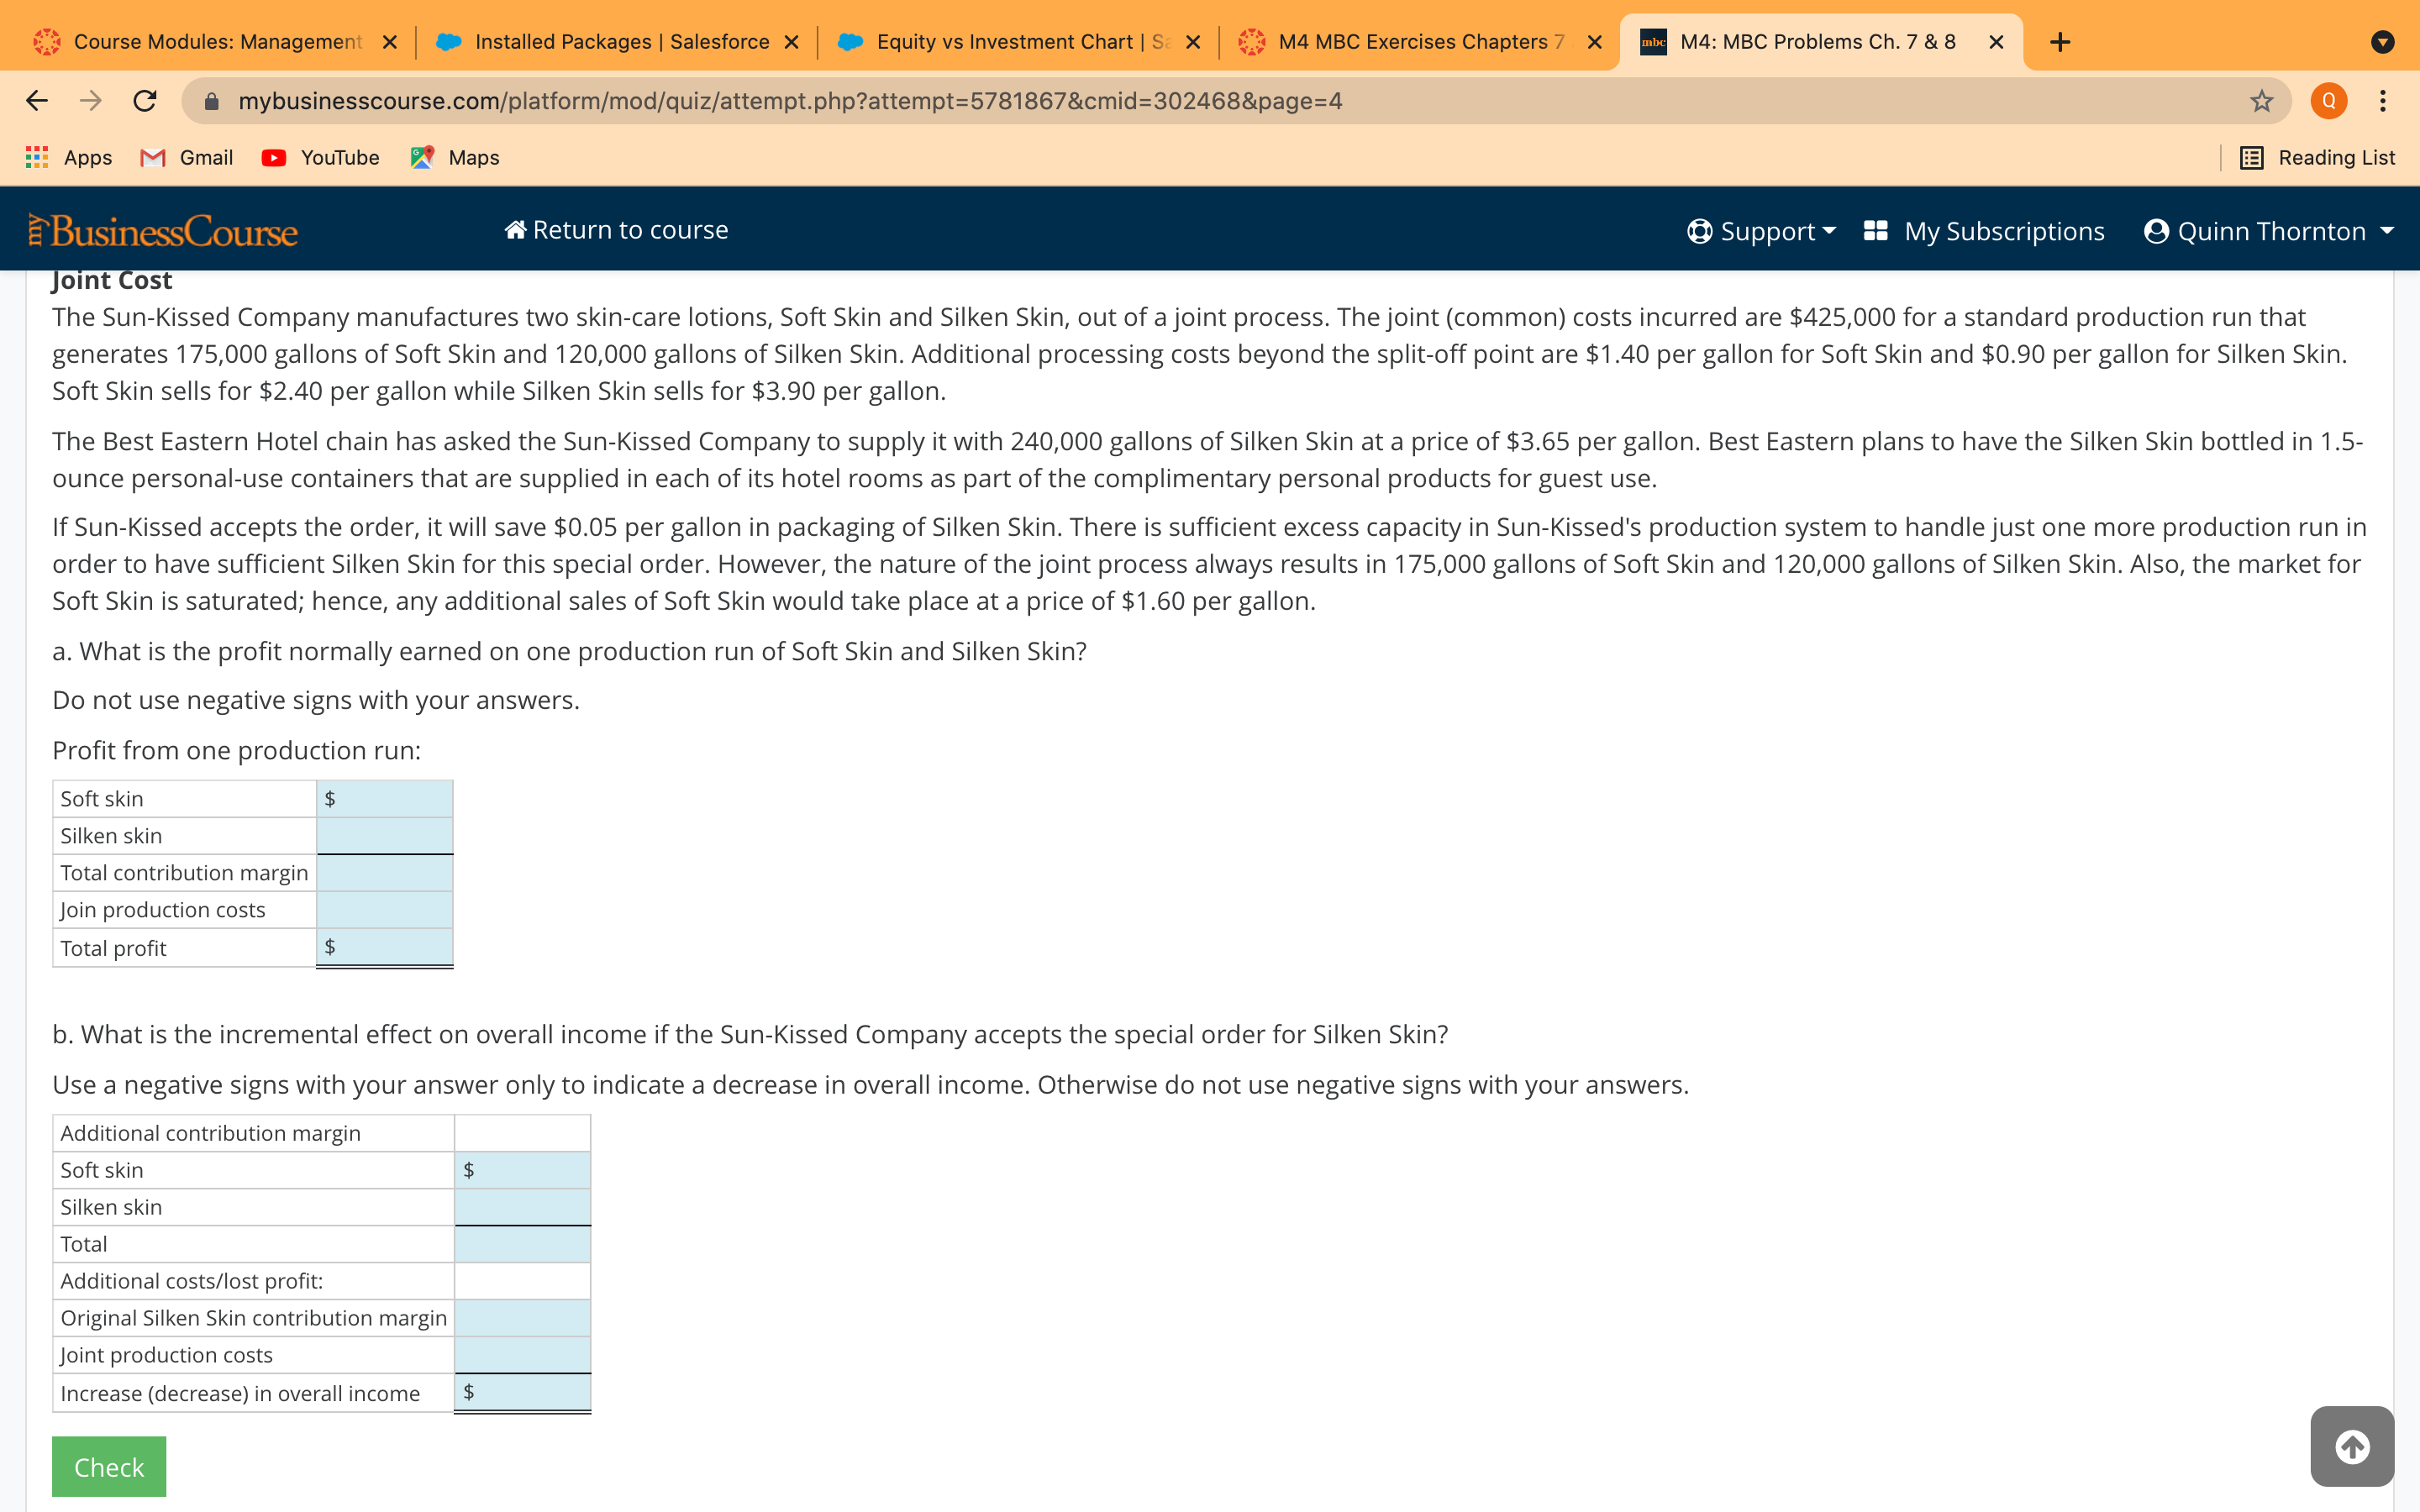Open the Gmail bookmark icon
2420x1512 pixels.
[x=152, y=158]
